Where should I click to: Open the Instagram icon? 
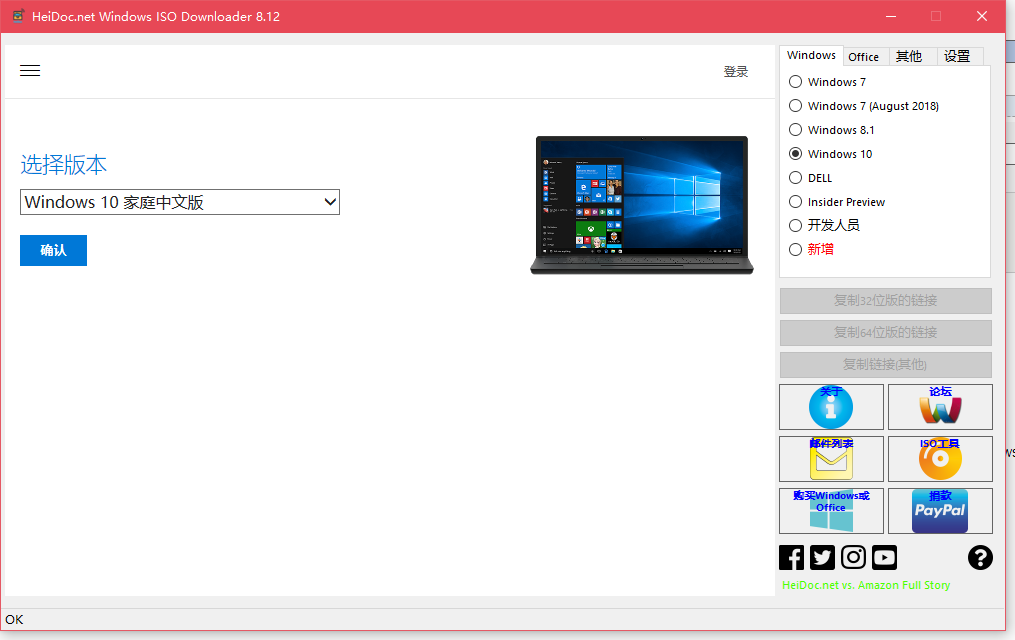[x=853, y=557]
